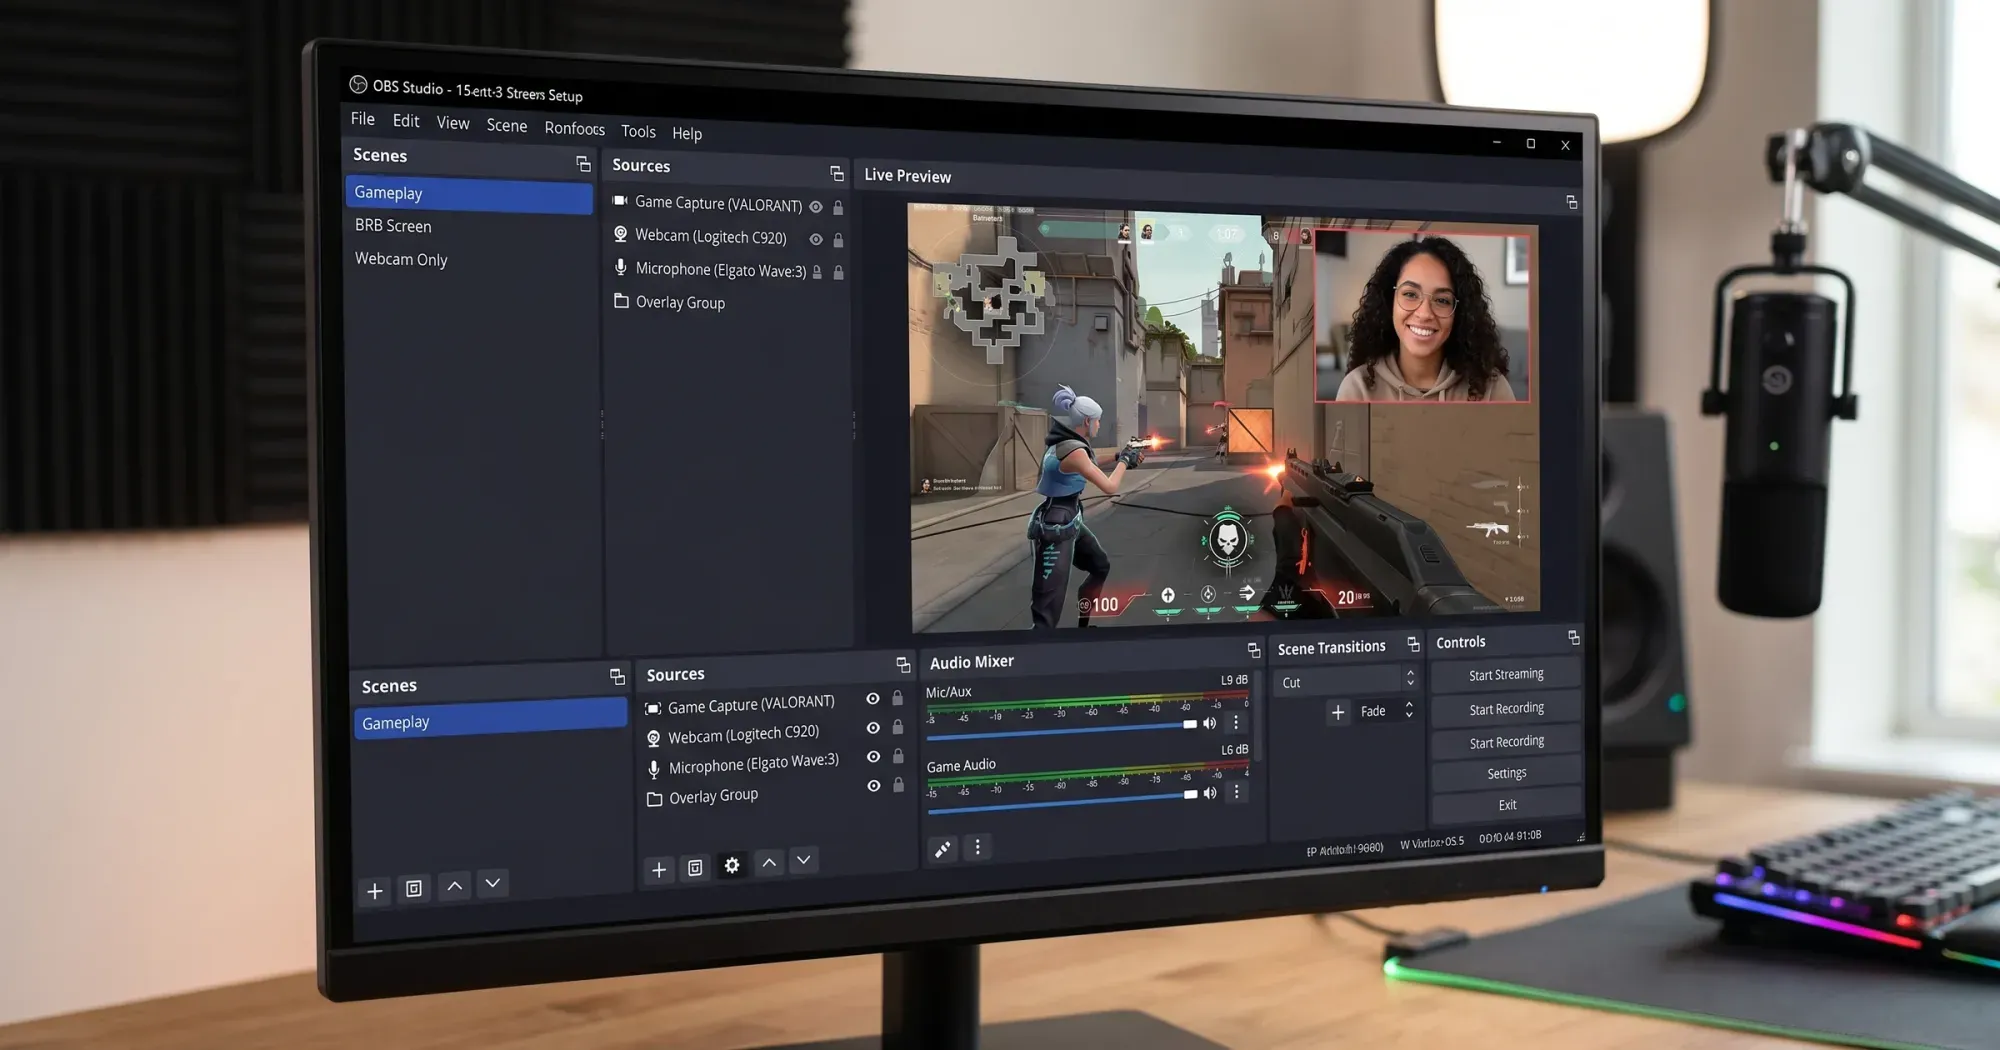Pop out the Audio Mixer dock
The height and width of the screenshot is (1050, 2000).
[x=1253, y=651]
